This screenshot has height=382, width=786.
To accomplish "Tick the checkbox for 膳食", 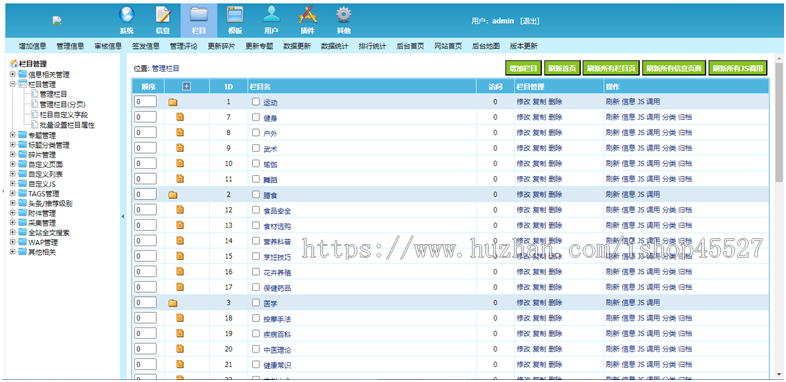I will [x=256, y=195].
